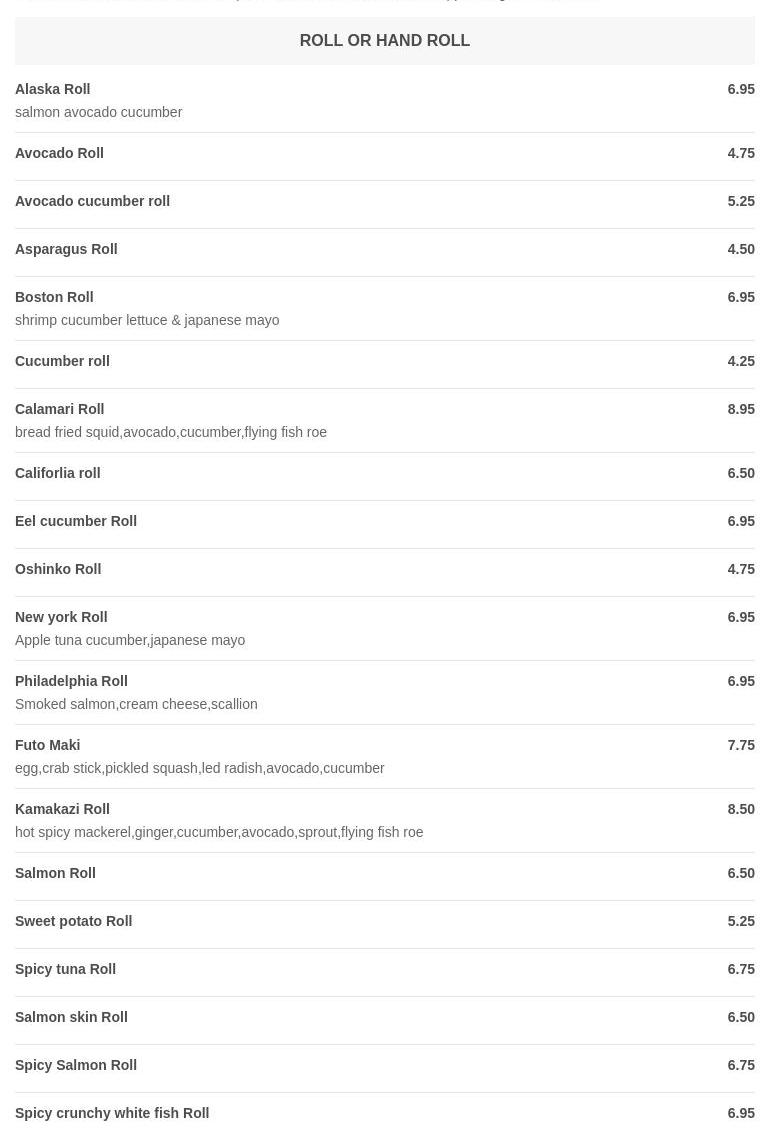Image resolution: width=770 pixels, height=1130 pixels.
Task: Select the Boston Roll entry
Action: (54, 297)
